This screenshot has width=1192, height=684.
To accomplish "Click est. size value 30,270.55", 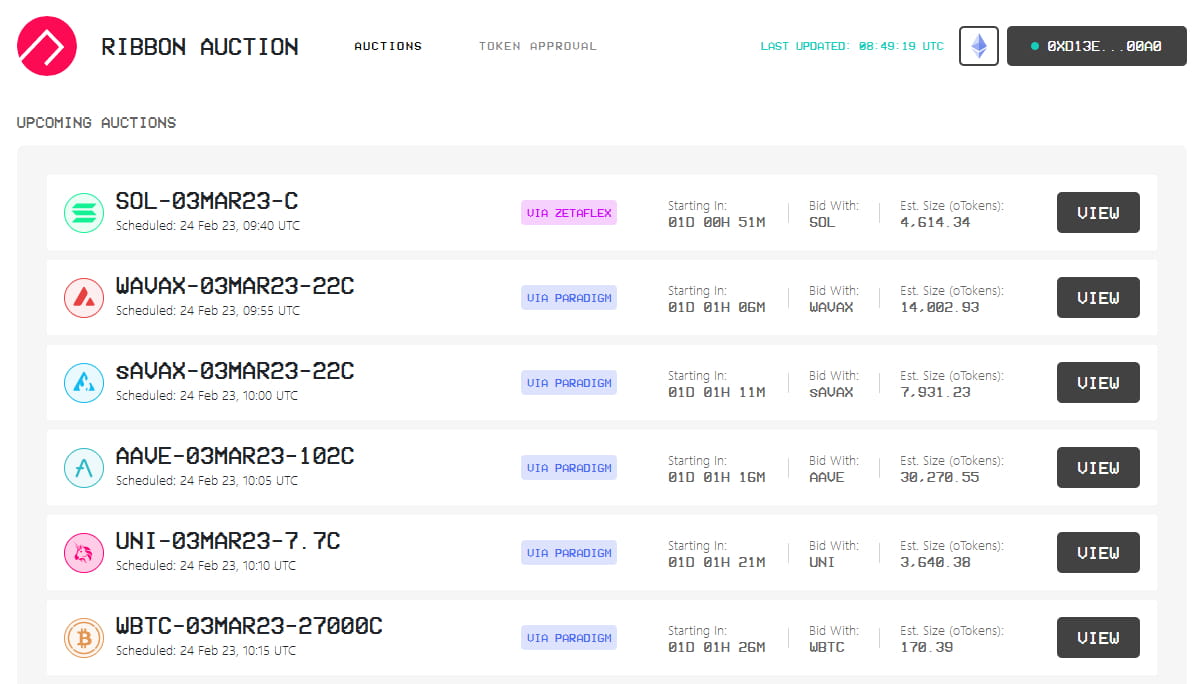I will point(940,478).
